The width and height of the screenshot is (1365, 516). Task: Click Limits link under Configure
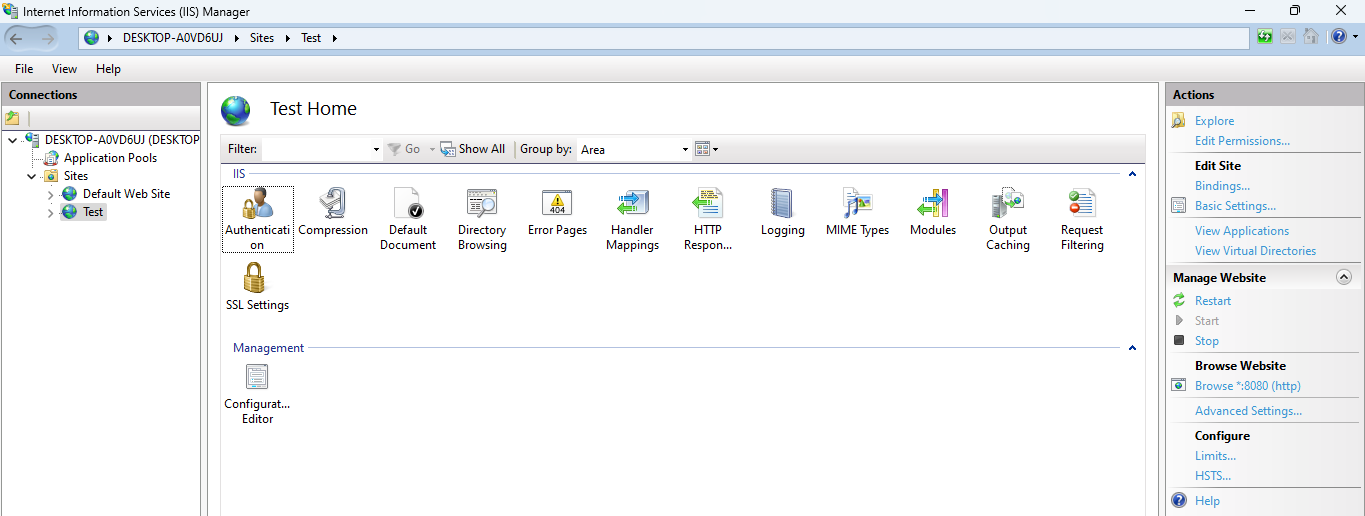[x=1215, y=456]
